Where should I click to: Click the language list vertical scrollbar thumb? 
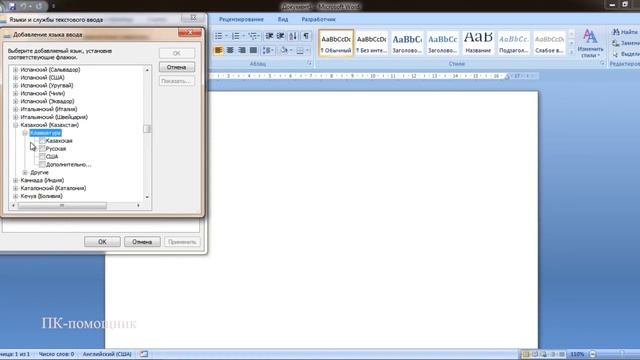[x=147, y=129]
